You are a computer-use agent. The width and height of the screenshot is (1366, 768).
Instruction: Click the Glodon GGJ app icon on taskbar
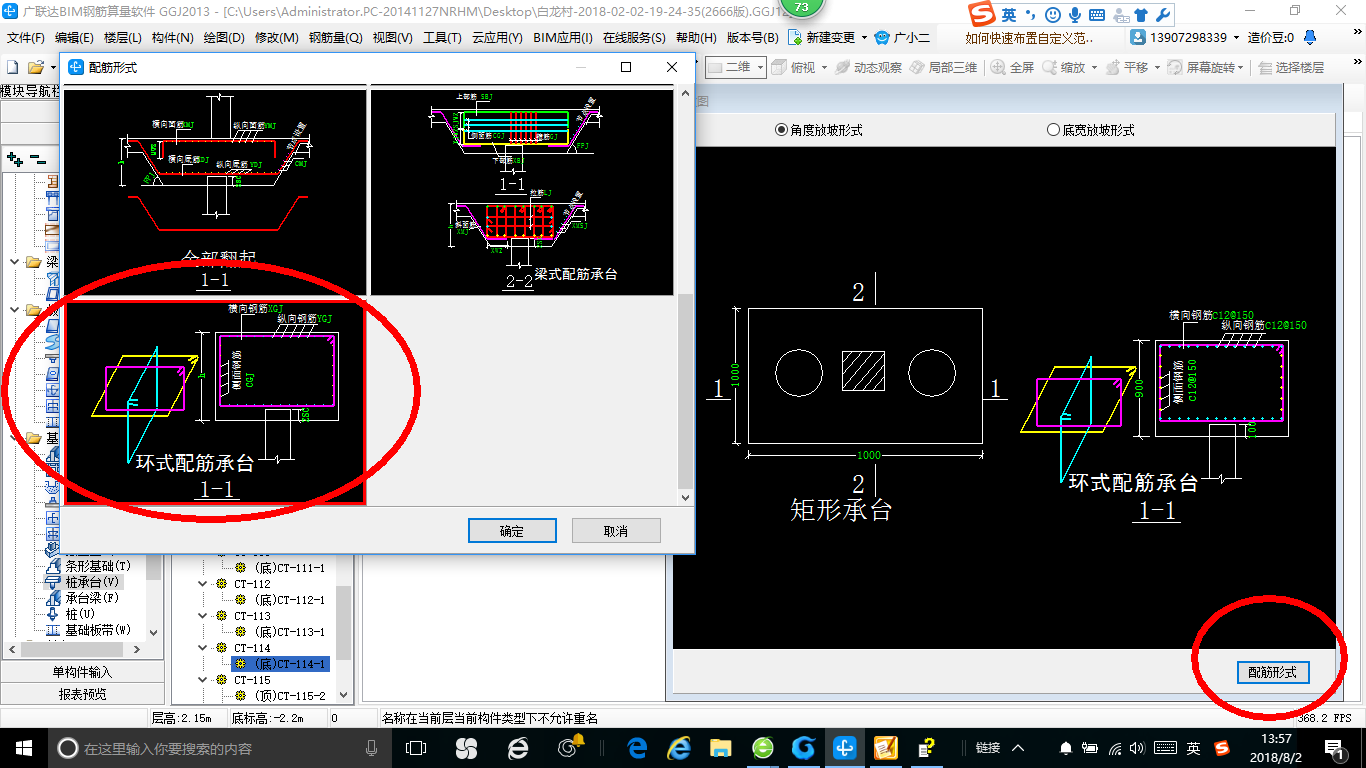pyautogui.click(x=844, y=747)
